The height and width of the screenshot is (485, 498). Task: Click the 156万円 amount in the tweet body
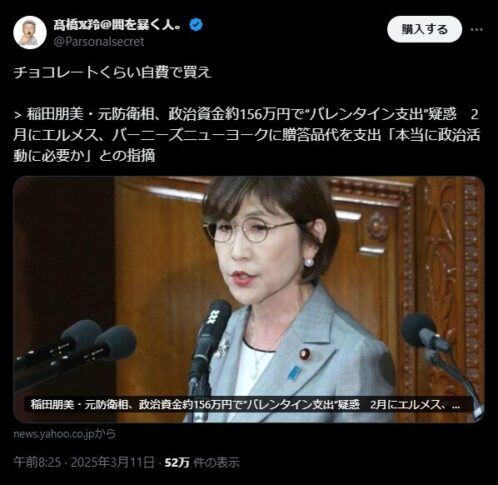coord(265,114)
